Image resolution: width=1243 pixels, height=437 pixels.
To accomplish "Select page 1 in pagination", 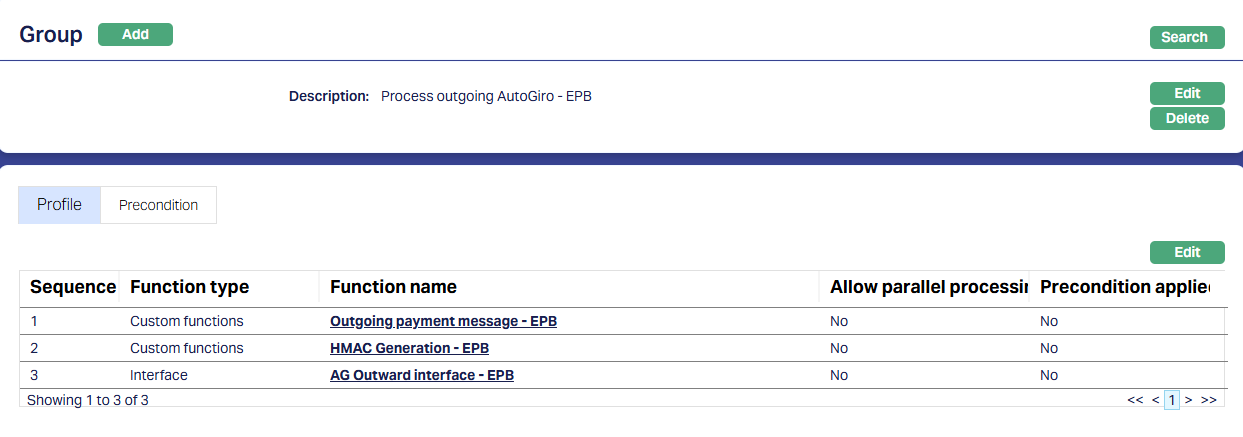I will coord(1171,400).
